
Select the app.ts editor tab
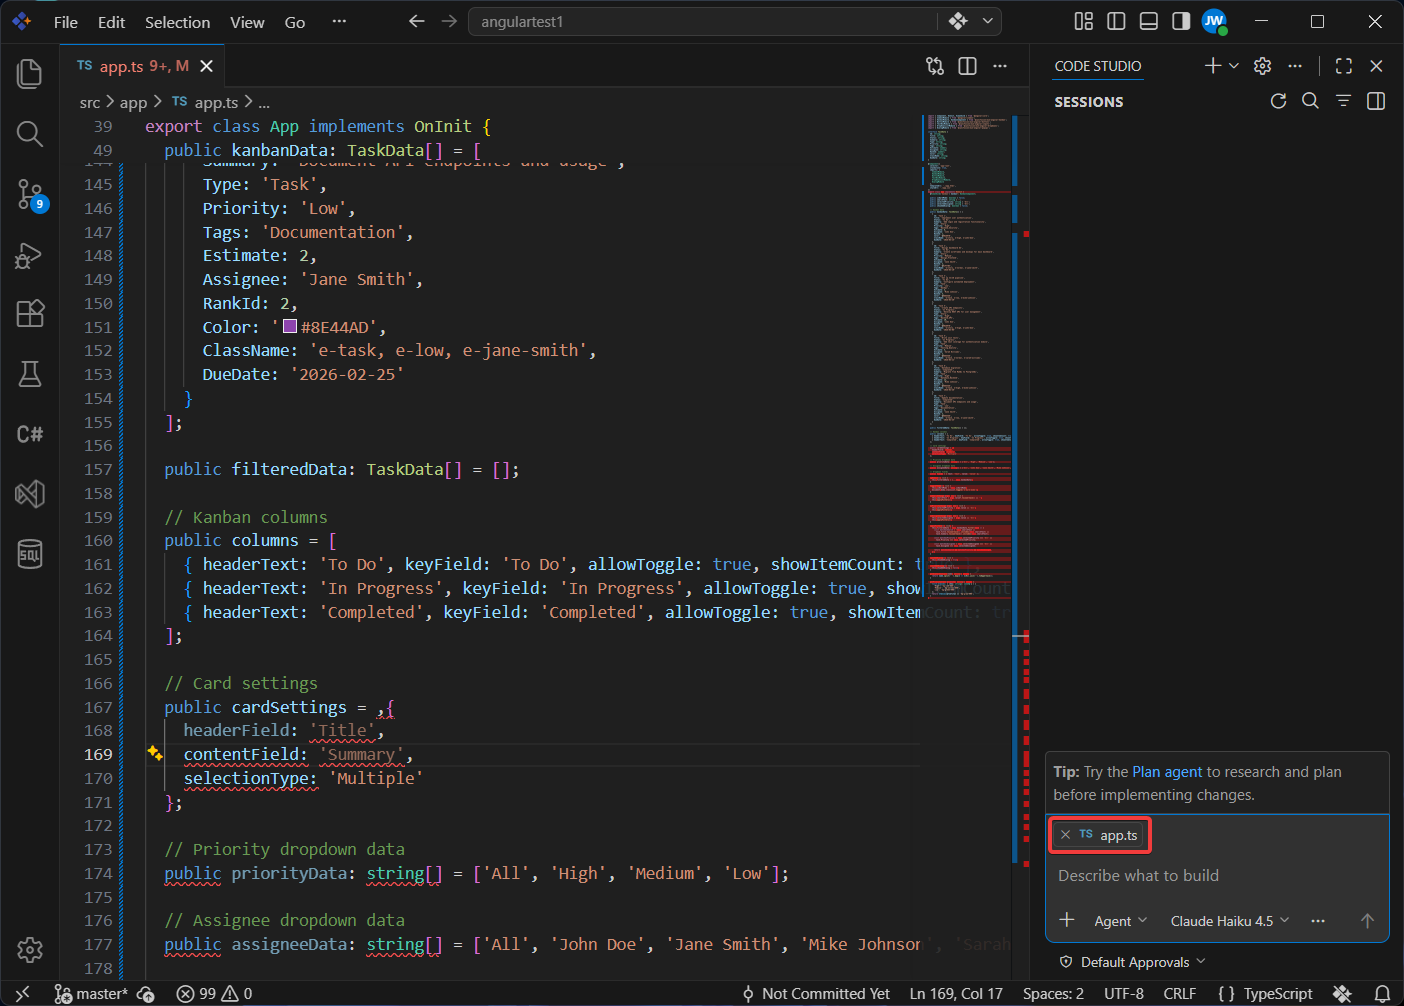coord(143,66)
